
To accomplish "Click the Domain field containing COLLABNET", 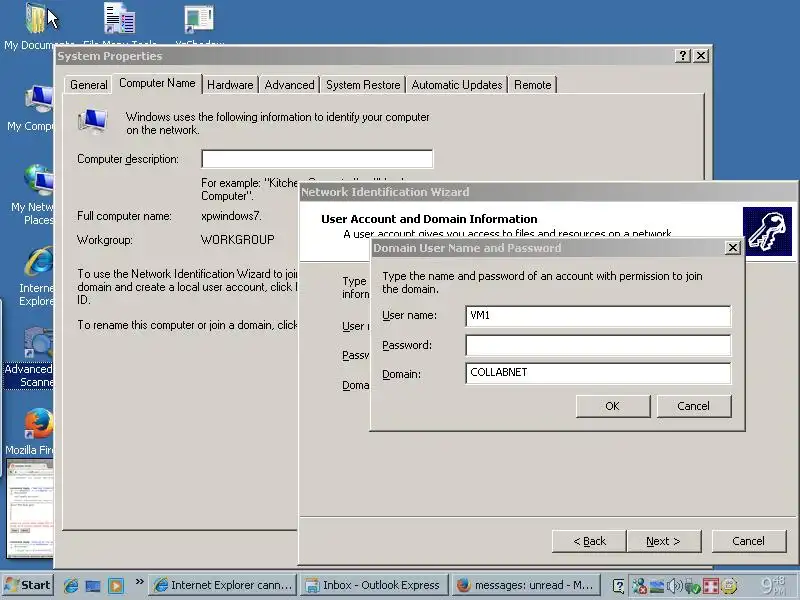I will (598, 373).
